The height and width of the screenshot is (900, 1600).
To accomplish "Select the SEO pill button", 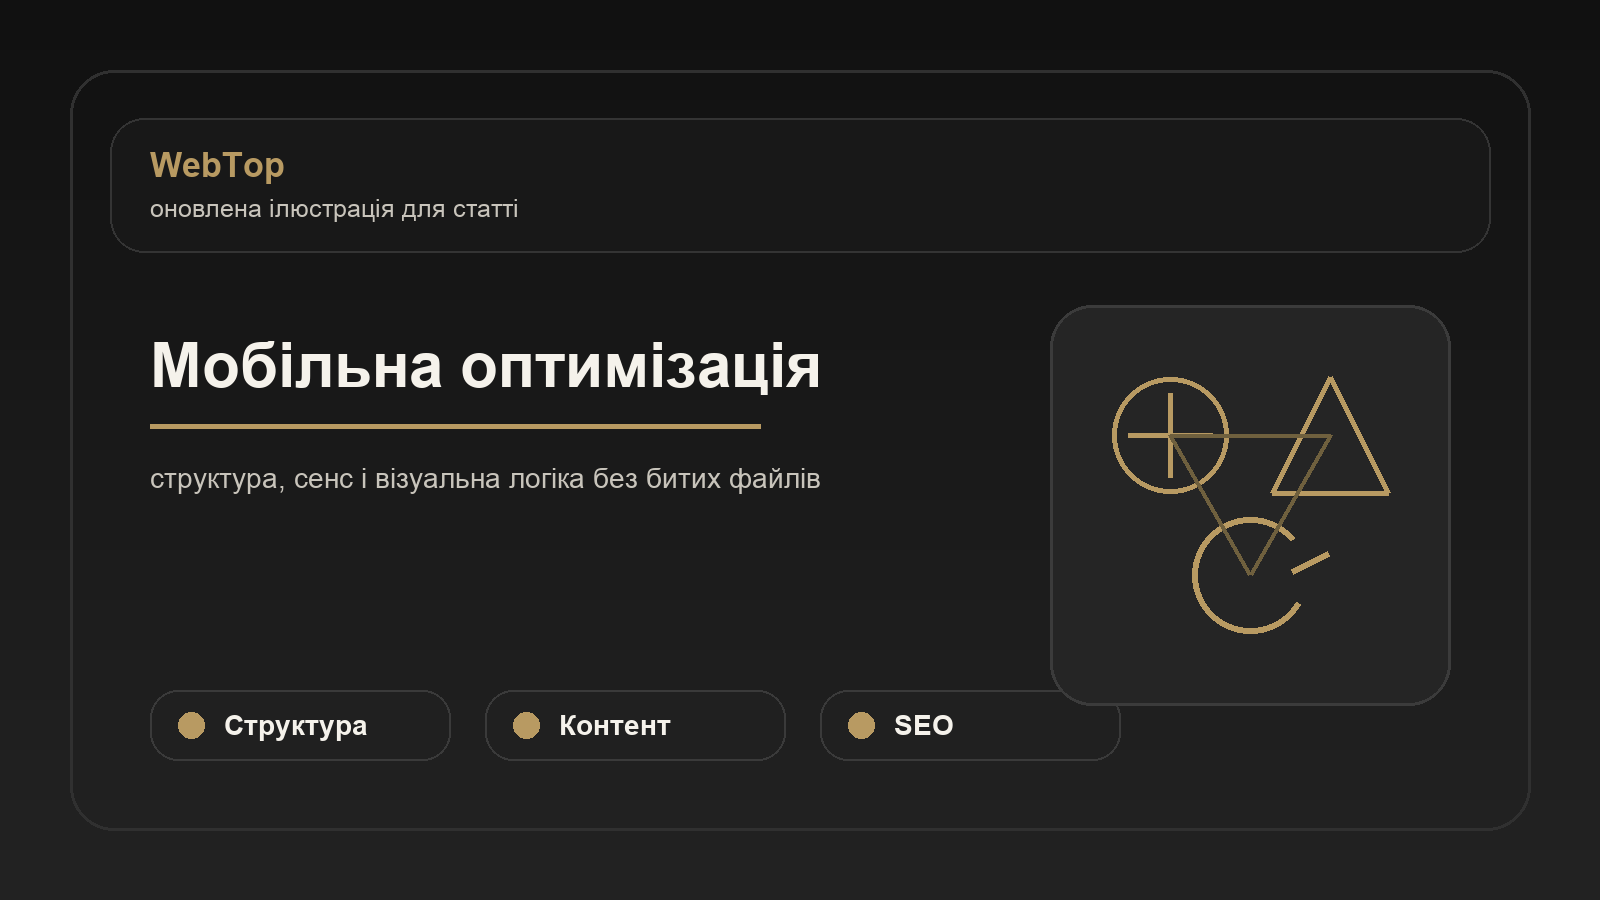I will click(970, 725).
